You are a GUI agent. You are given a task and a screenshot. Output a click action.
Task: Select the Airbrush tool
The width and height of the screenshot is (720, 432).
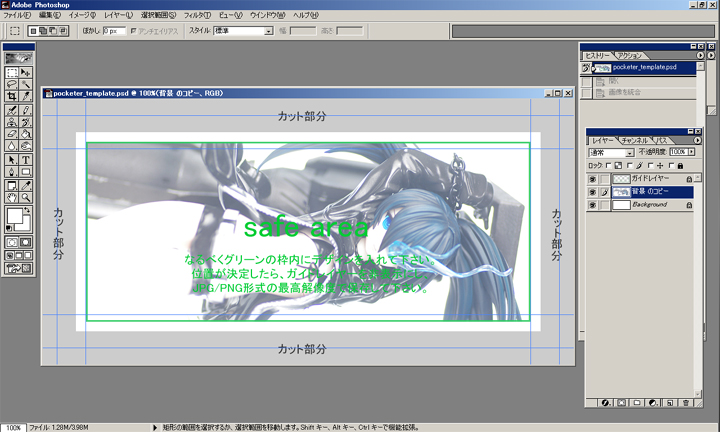[11, 110]
